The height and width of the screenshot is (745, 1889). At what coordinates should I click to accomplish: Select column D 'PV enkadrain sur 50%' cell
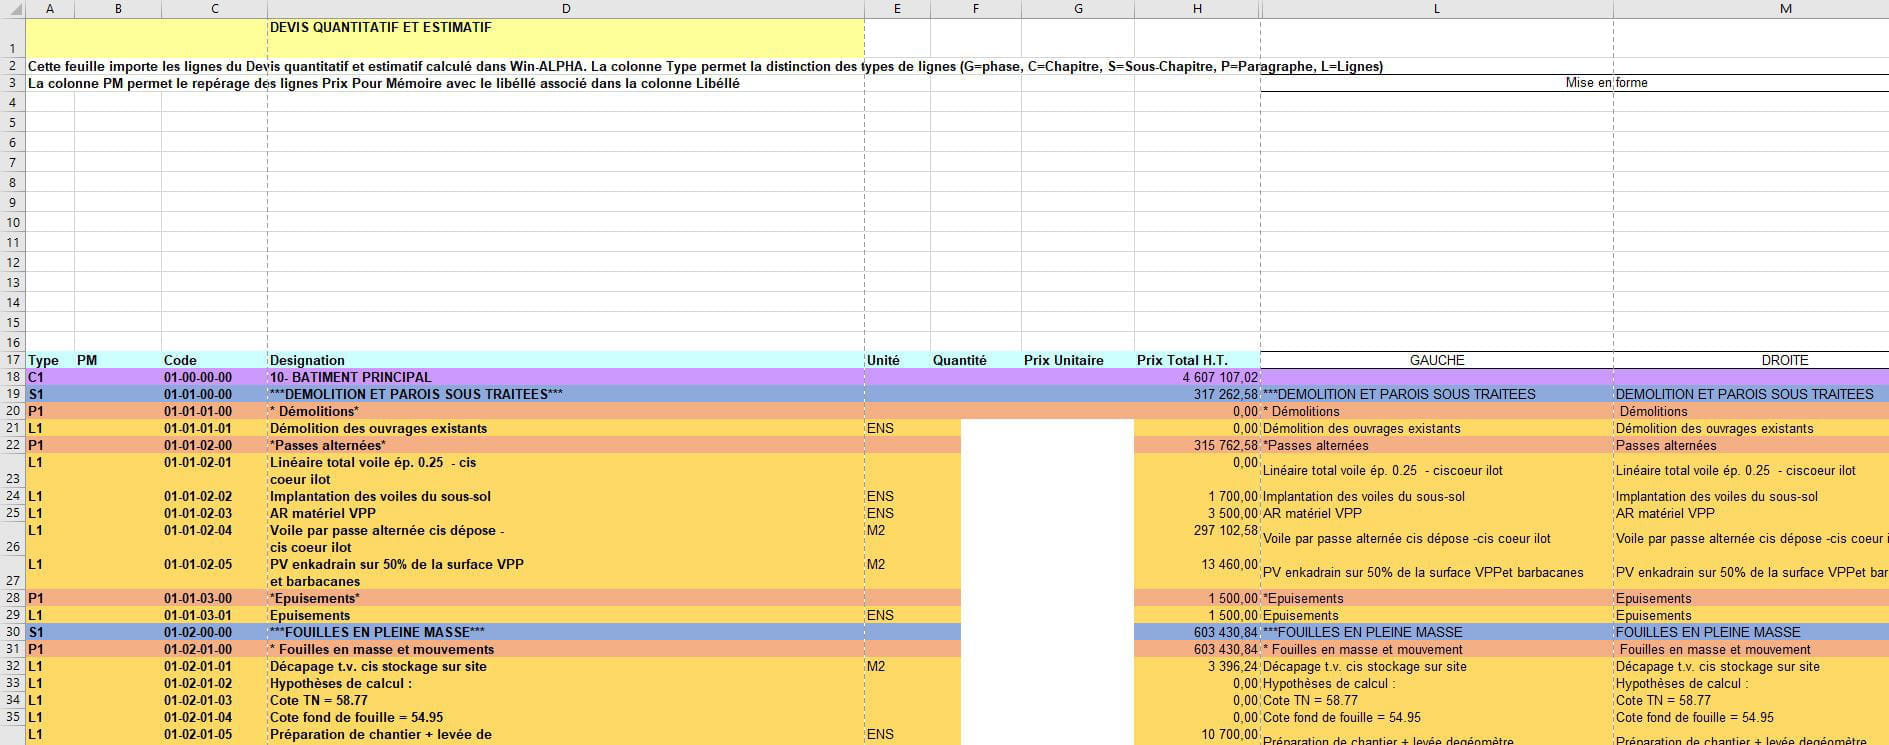click(x=566, y=573)
